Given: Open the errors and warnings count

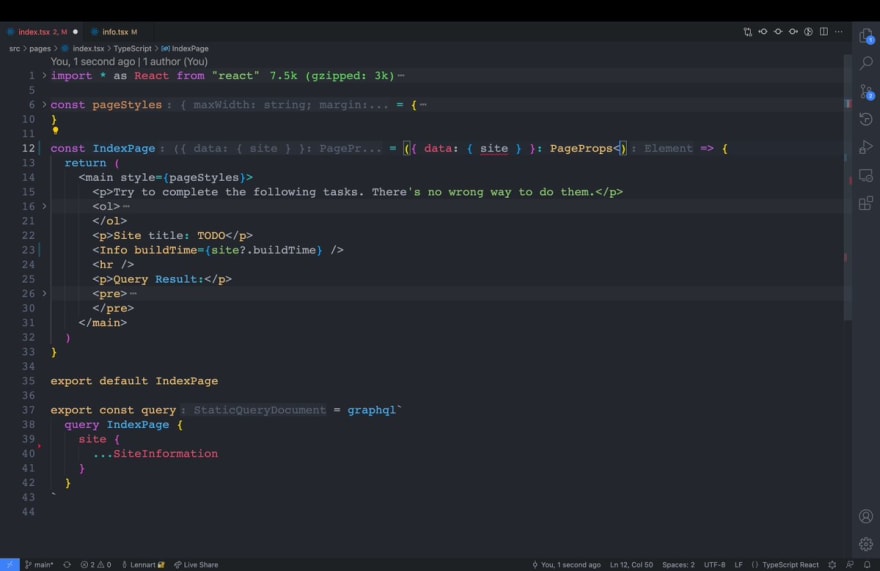Looking at the screenshot, I should (x=95, y=564).
